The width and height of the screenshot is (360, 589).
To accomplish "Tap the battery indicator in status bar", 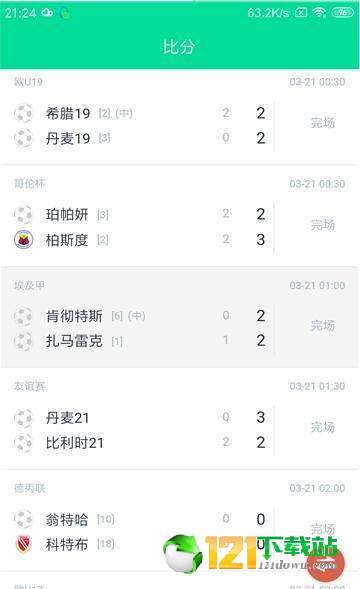I will coord(342,13).
